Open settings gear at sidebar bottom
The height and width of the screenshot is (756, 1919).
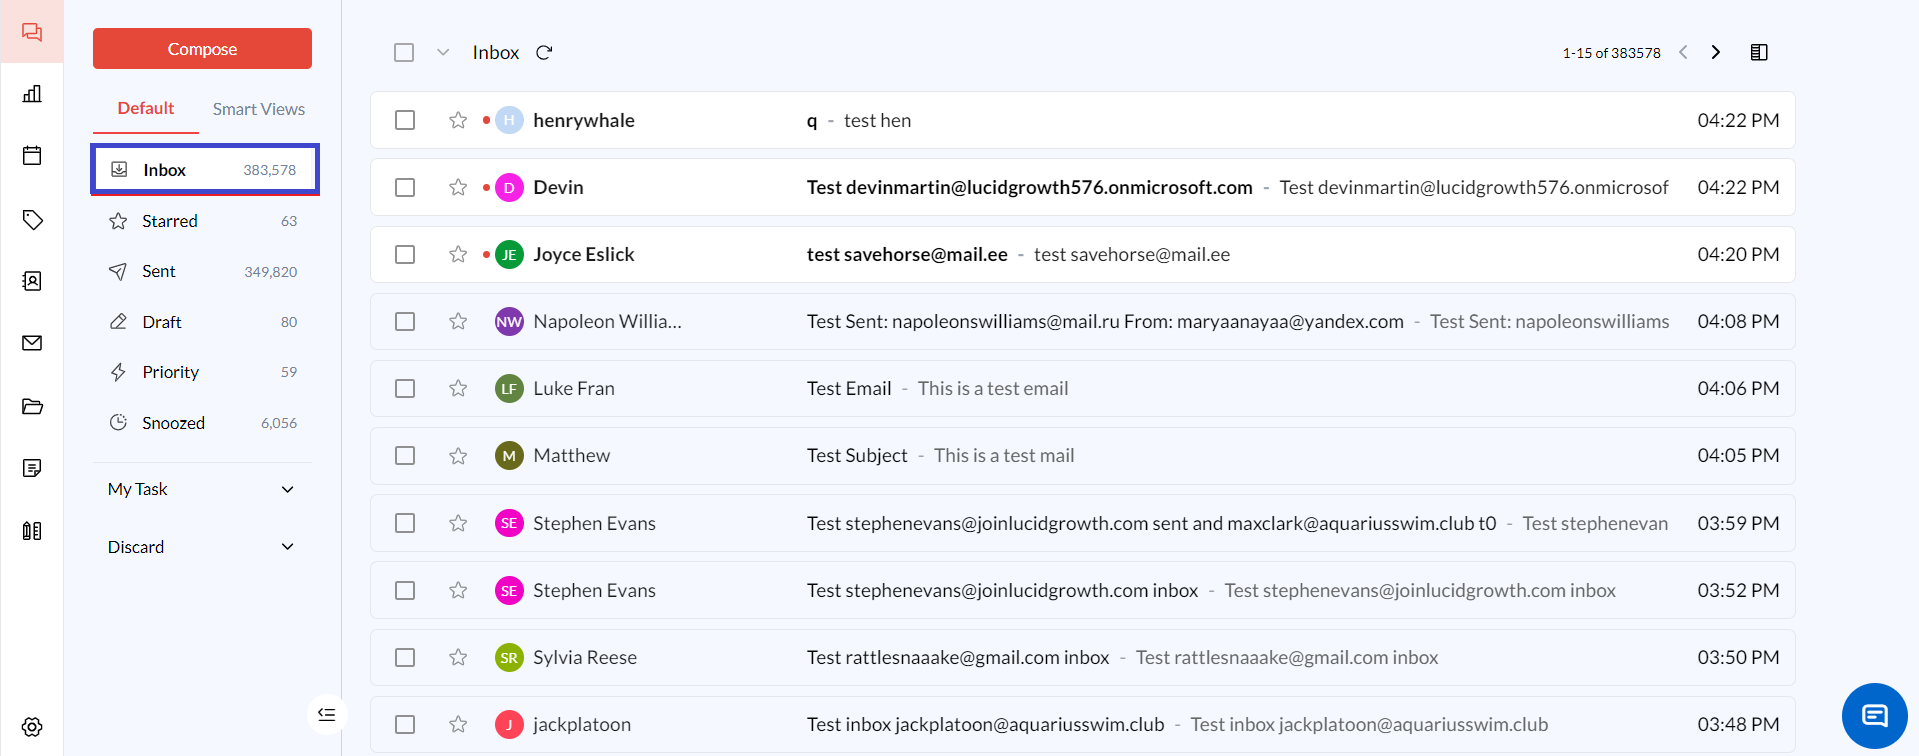32,727
